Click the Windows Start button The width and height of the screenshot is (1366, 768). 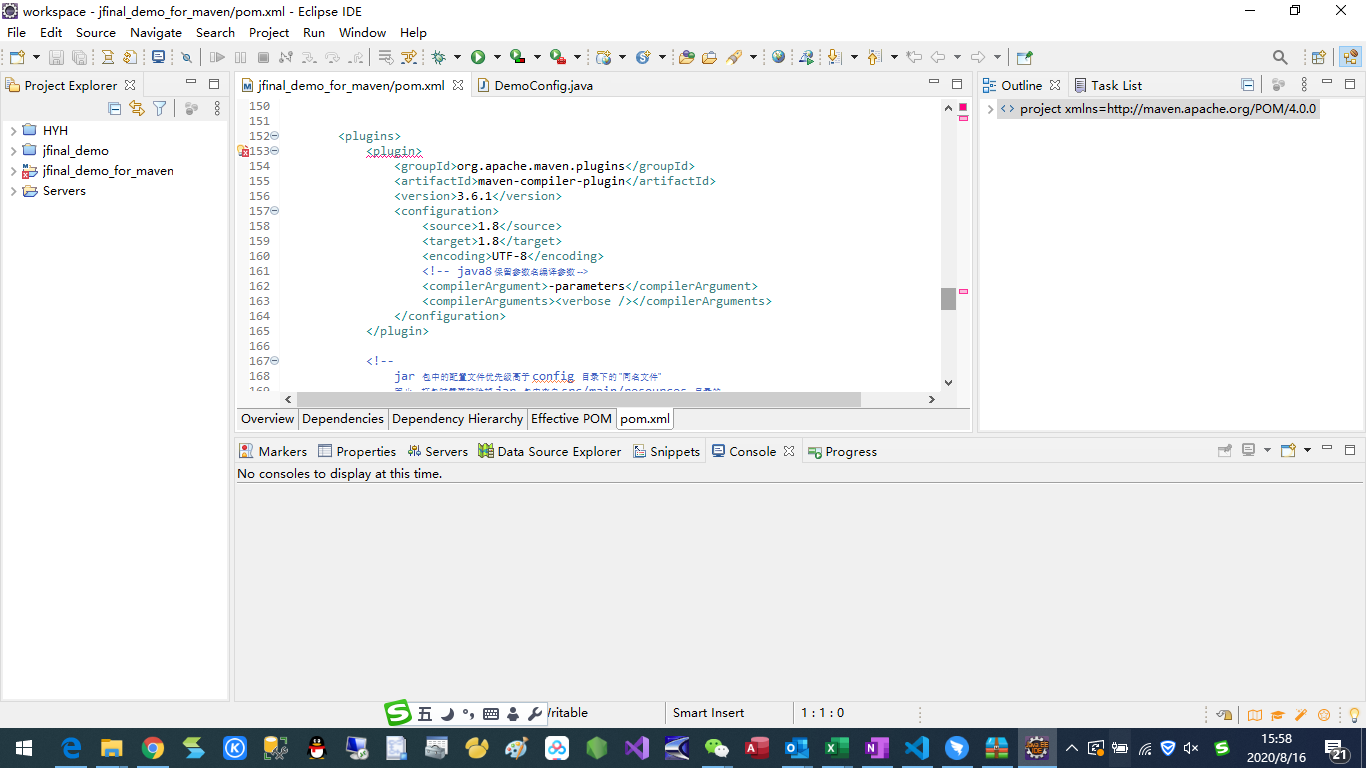23,747
